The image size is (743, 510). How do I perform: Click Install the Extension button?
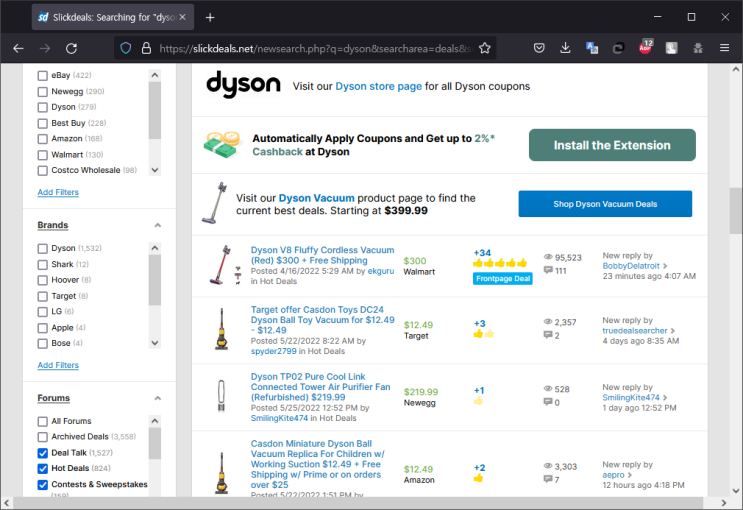click(612, 145)
